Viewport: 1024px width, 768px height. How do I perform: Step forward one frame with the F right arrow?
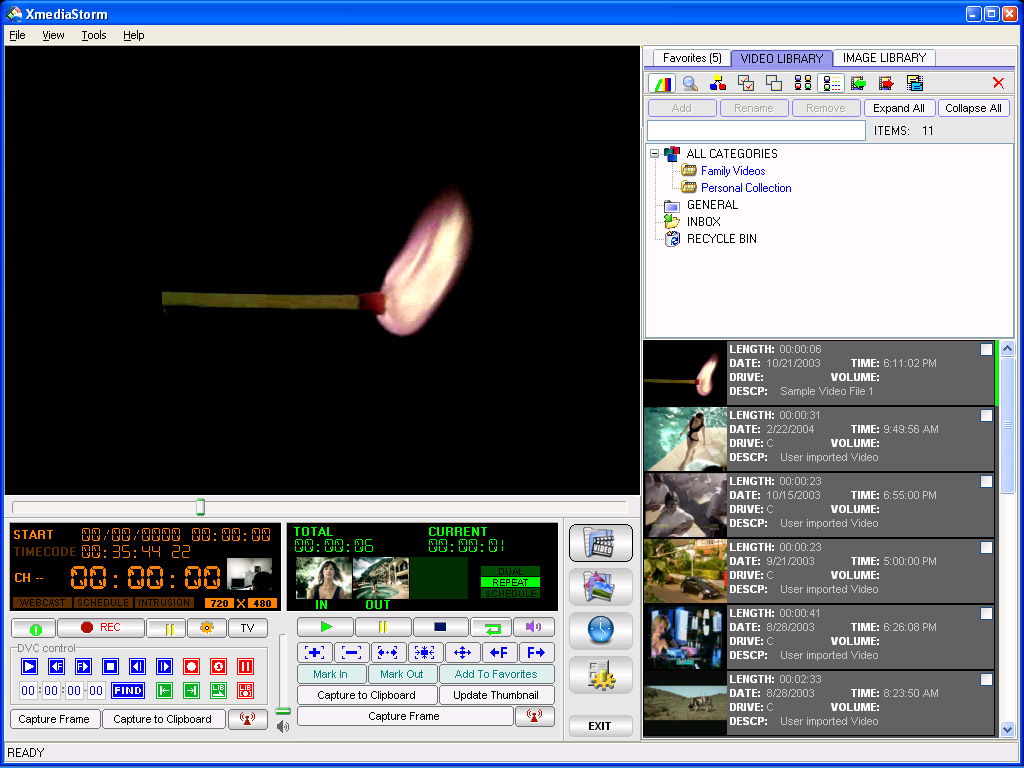(x=537, y=652)
